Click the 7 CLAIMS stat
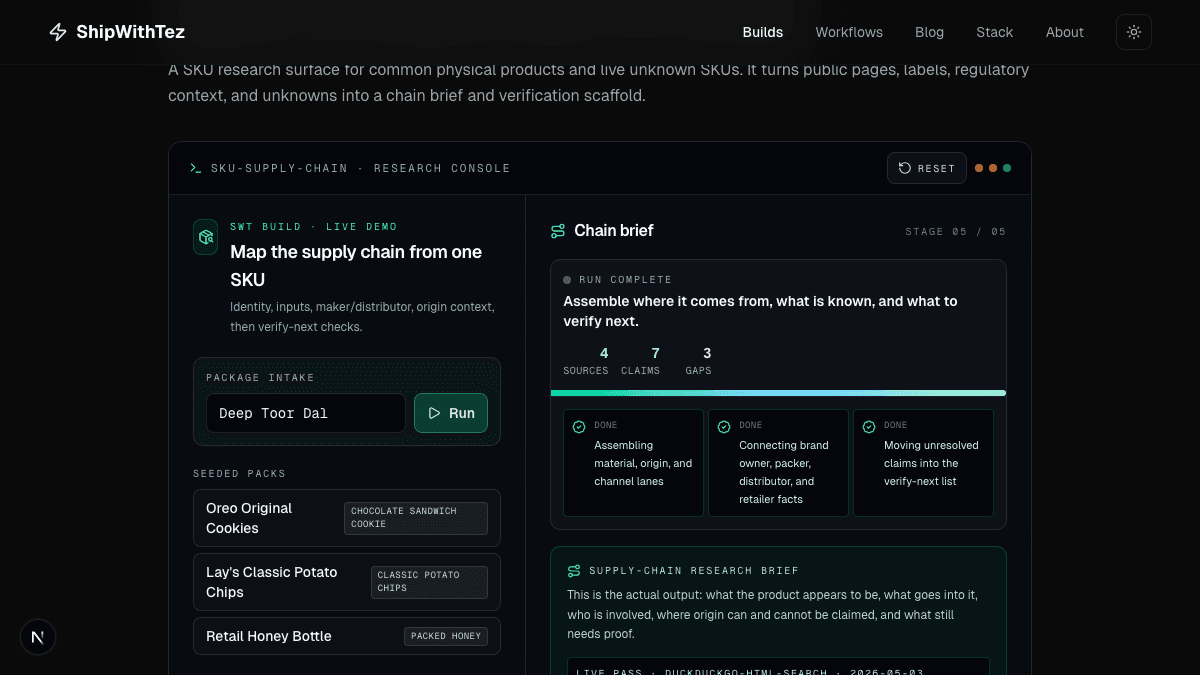1200x675 pixels. pos(640,361)
